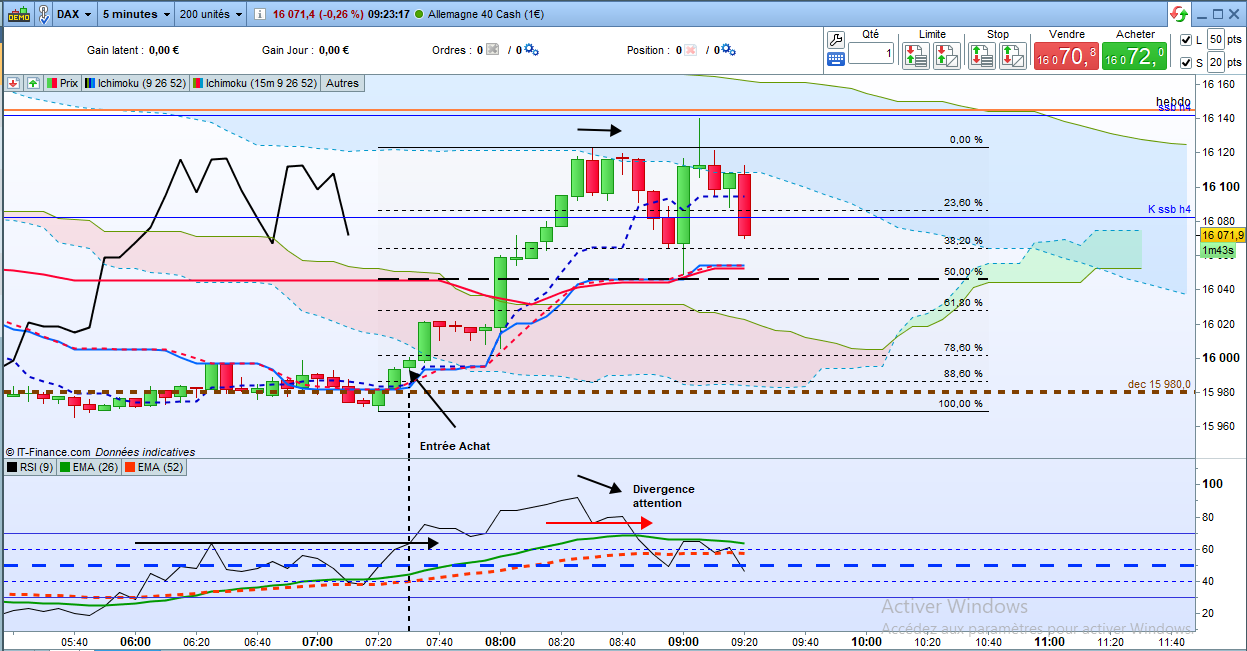1247x651 pixels.
Task: Open Ordres settings gear icon
Action: (530, 50)
